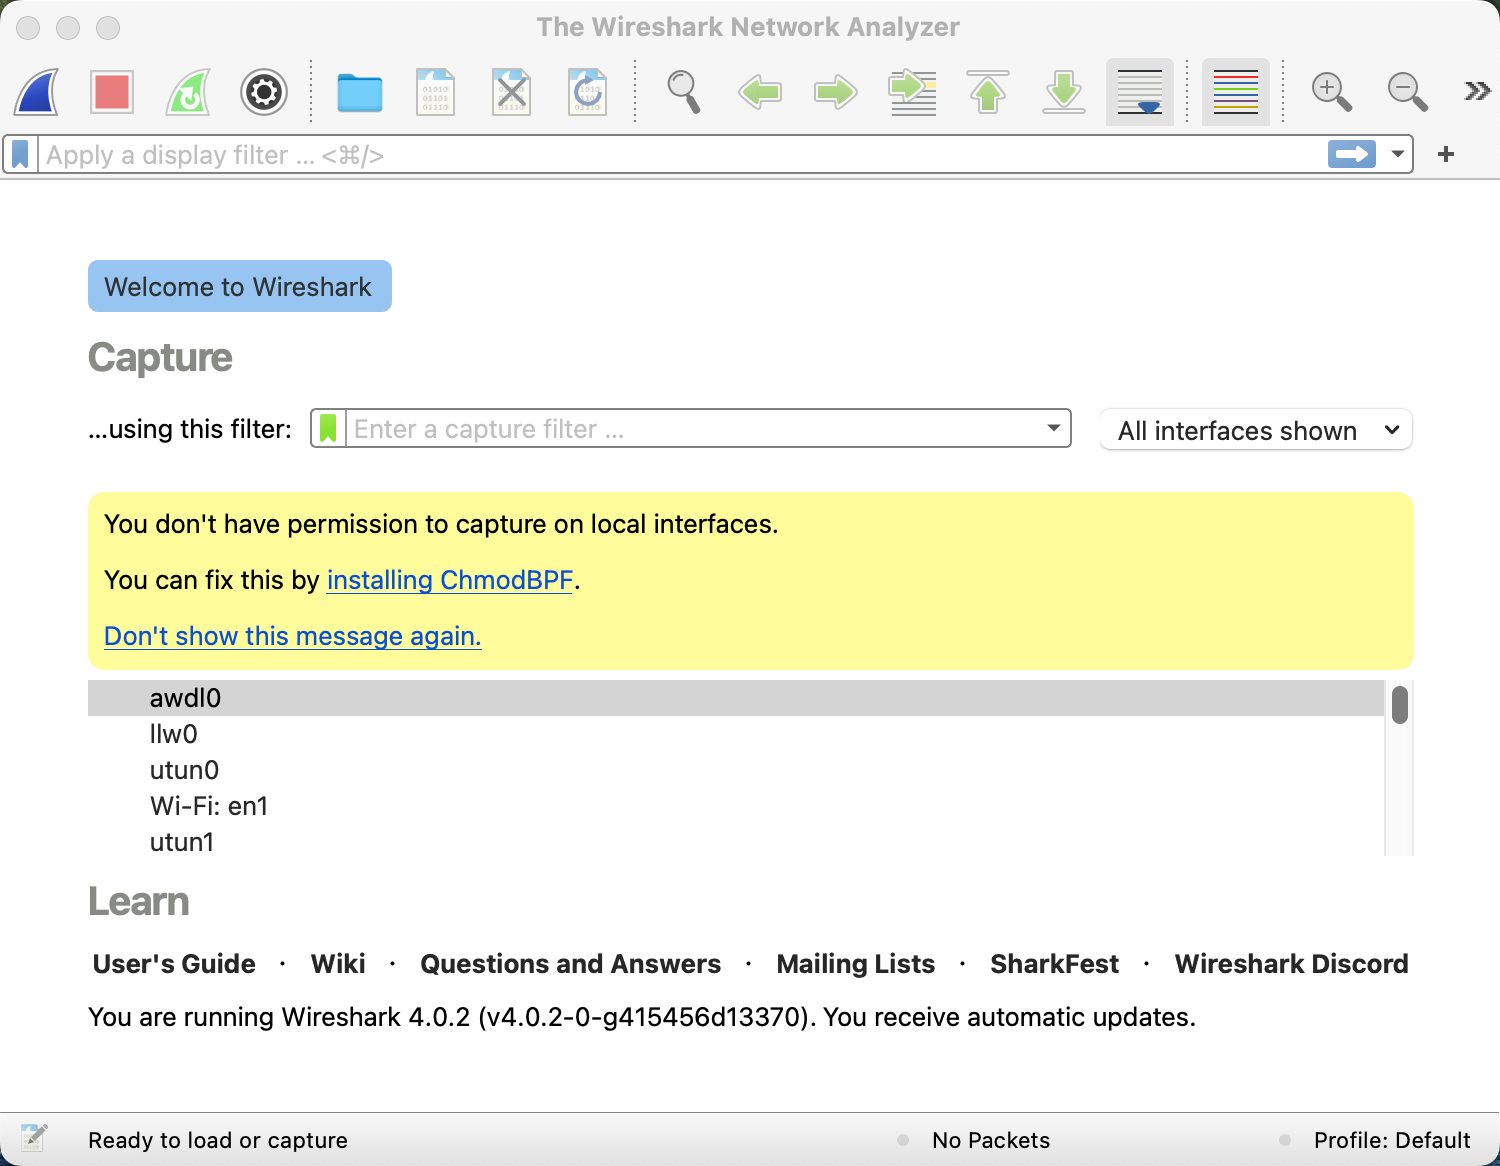This screenshot has height=1166, width=1500.
Task: Click the Welcome to Wireshark banner
Action: (x=239, y=287)
